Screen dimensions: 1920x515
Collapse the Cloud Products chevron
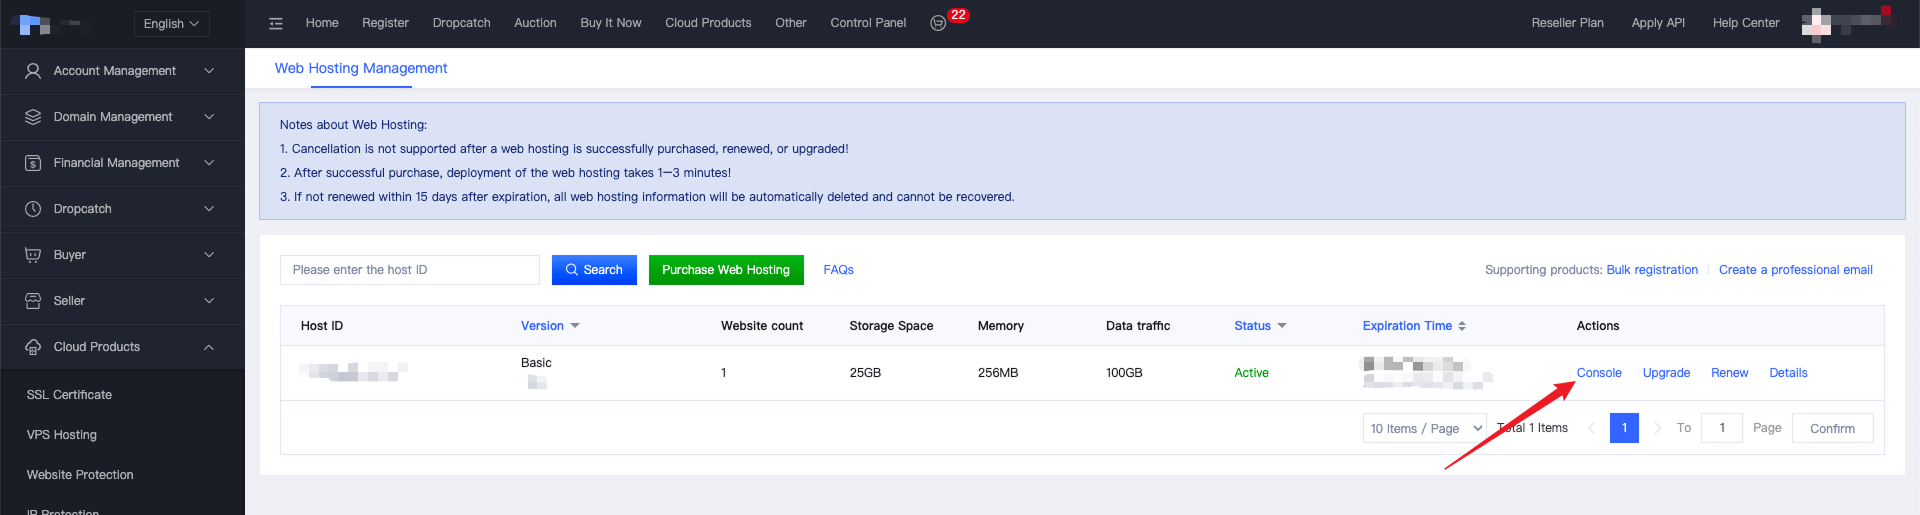209,347
